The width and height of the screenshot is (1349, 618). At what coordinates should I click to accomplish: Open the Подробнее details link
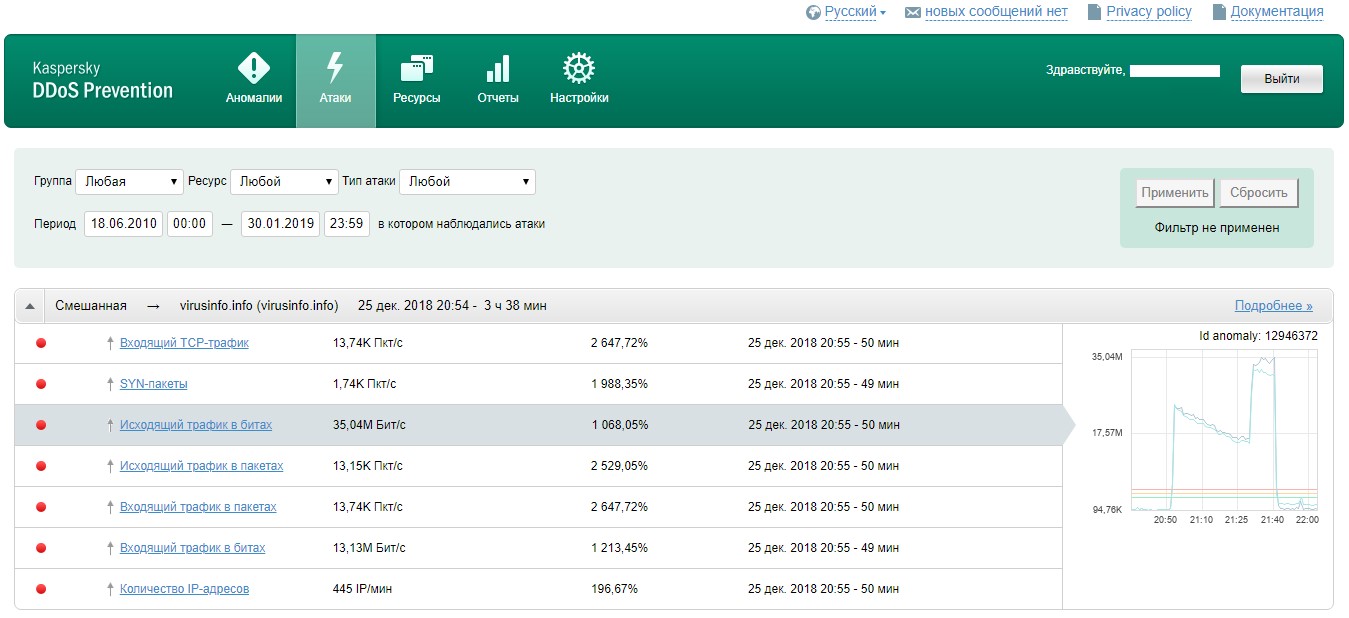pos(1273,306)
